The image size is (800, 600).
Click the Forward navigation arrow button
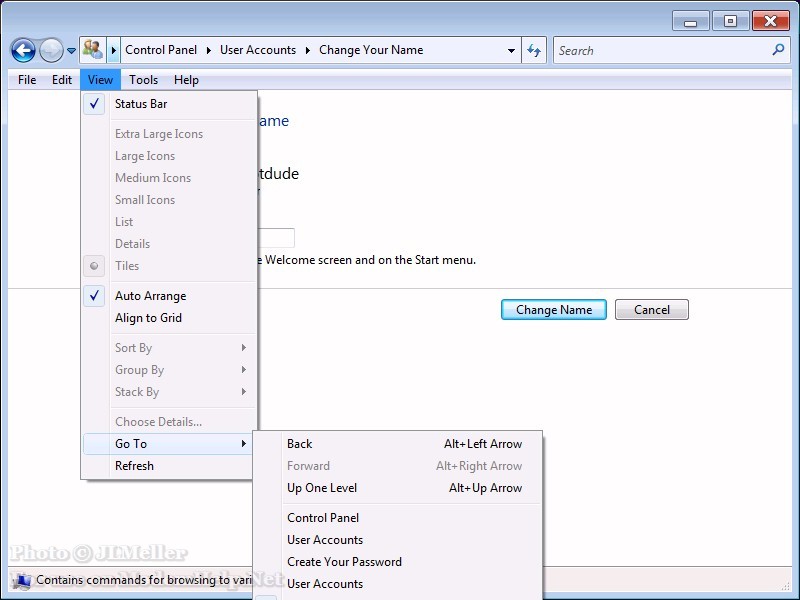pyautogui.click(x=51, y=51)
